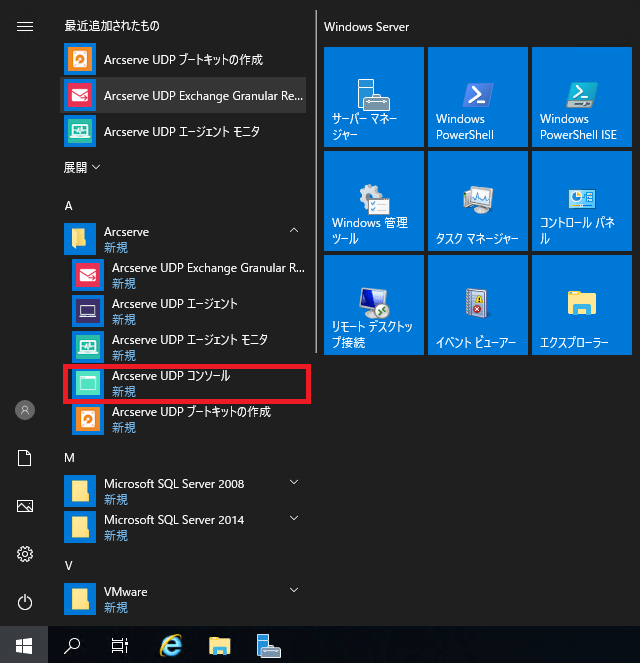
Task: Open リモート デスクトップ接続 tile
Action: [x=374, y=305]
